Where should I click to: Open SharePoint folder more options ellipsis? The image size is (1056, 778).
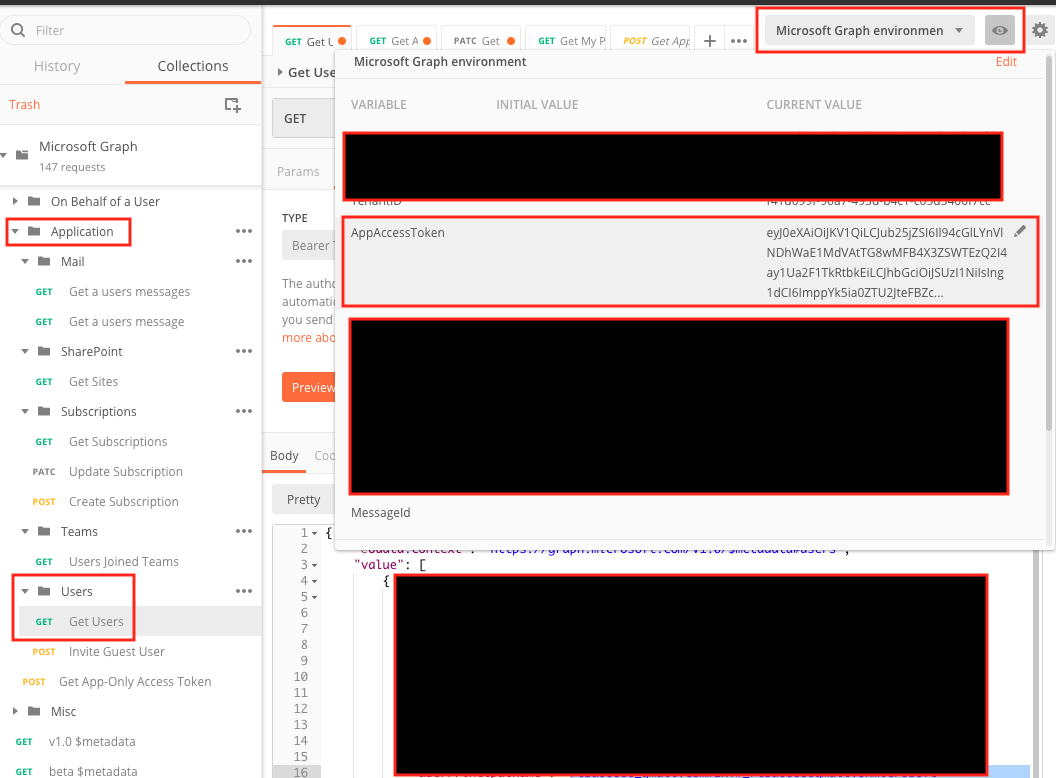(x=244, y=351)
